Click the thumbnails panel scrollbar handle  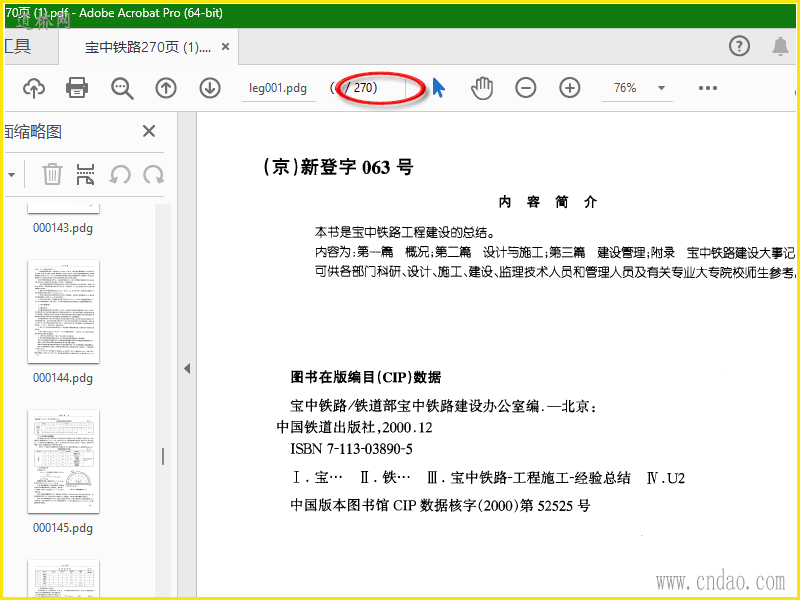163,457
